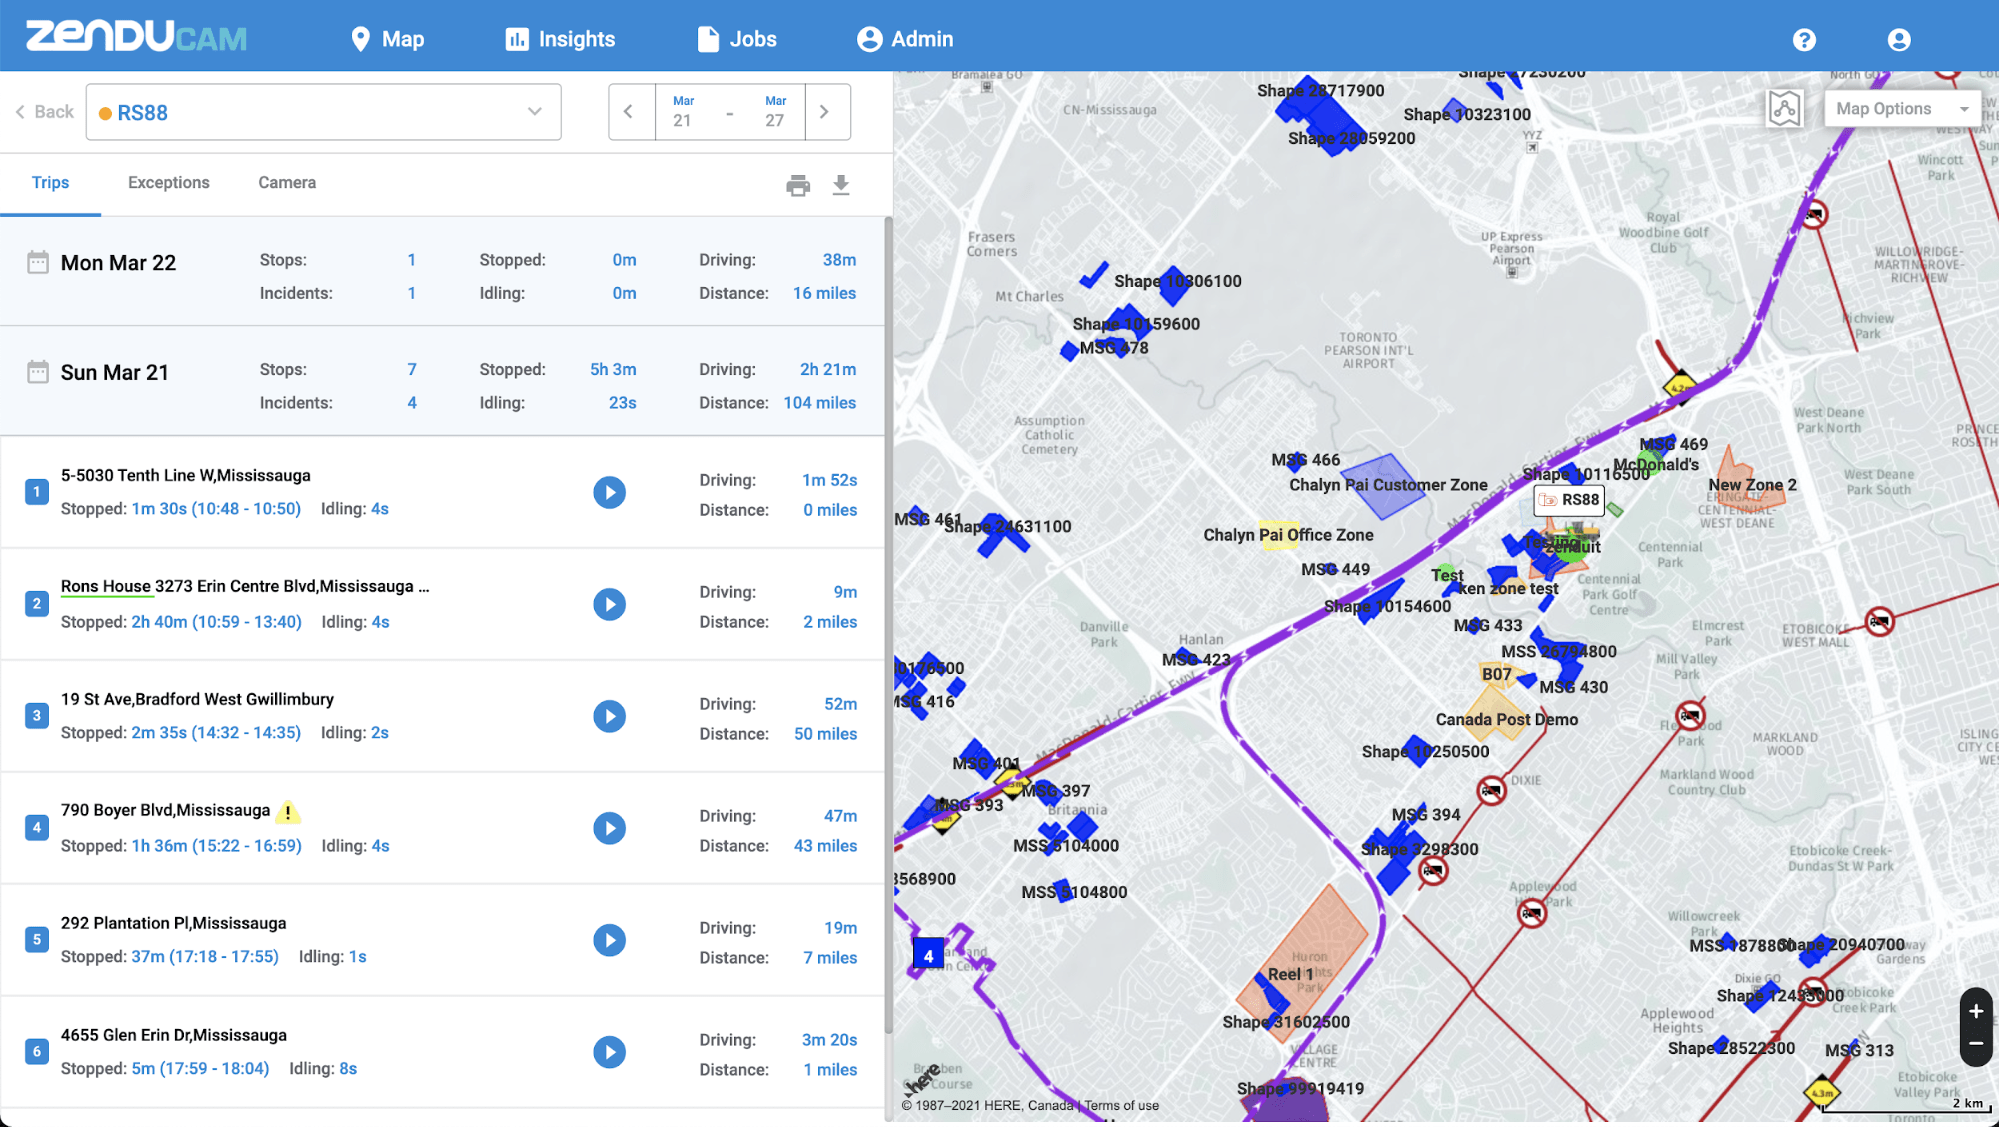Viewport: 1999px width, 1127px height.
Task: Switch to the Exceptions tab
Action: pyautogui.click(x=169, y=183)
